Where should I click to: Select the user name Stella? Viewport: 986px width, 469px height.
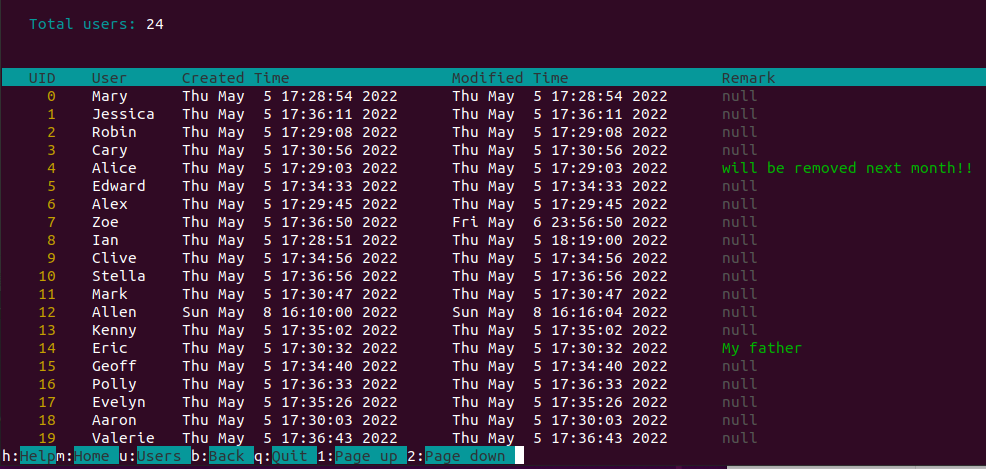click(x=119, y=276)
